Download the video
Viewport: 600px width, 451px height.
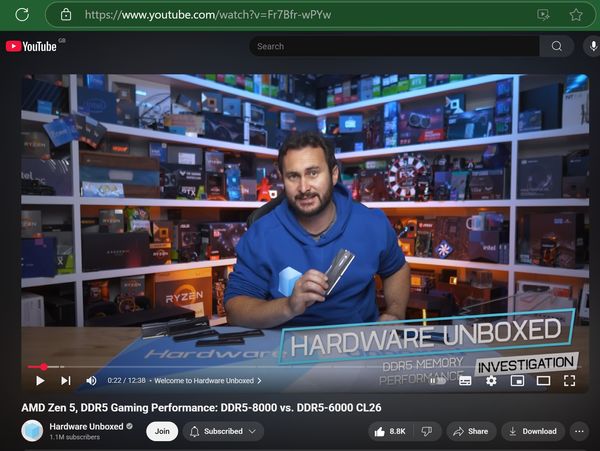pos(533,431)
